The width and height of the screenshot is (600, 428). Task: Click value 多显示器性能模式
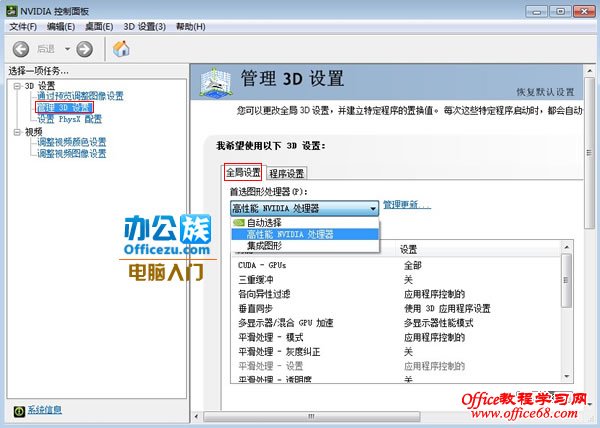(x=439, y=323)
